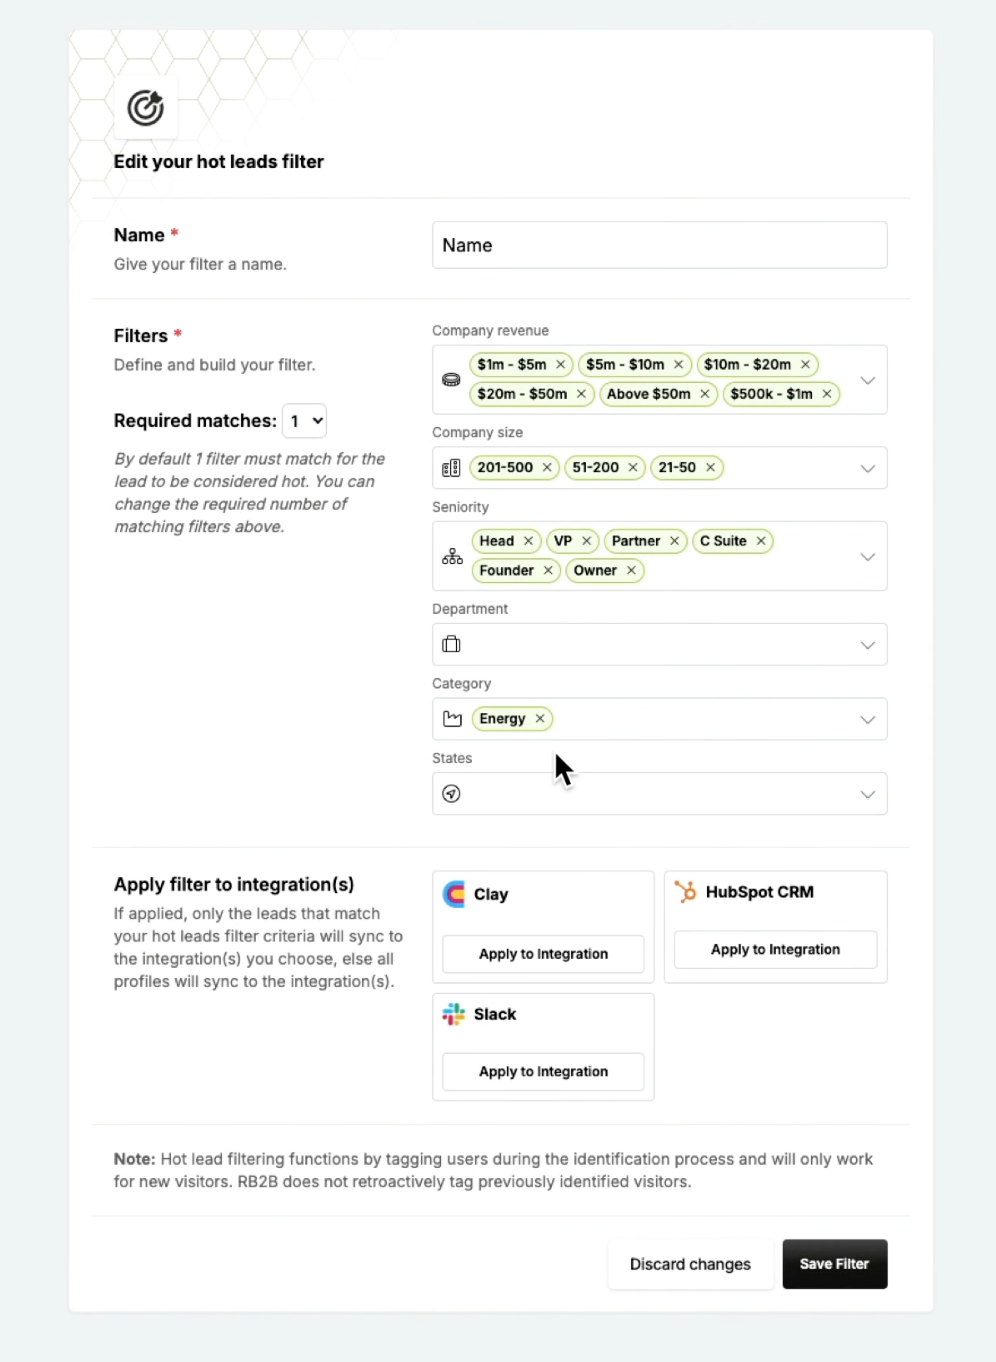Click the Save Filter button
This screenshot has height=1362, width=996.
[x=835, y=1264]
